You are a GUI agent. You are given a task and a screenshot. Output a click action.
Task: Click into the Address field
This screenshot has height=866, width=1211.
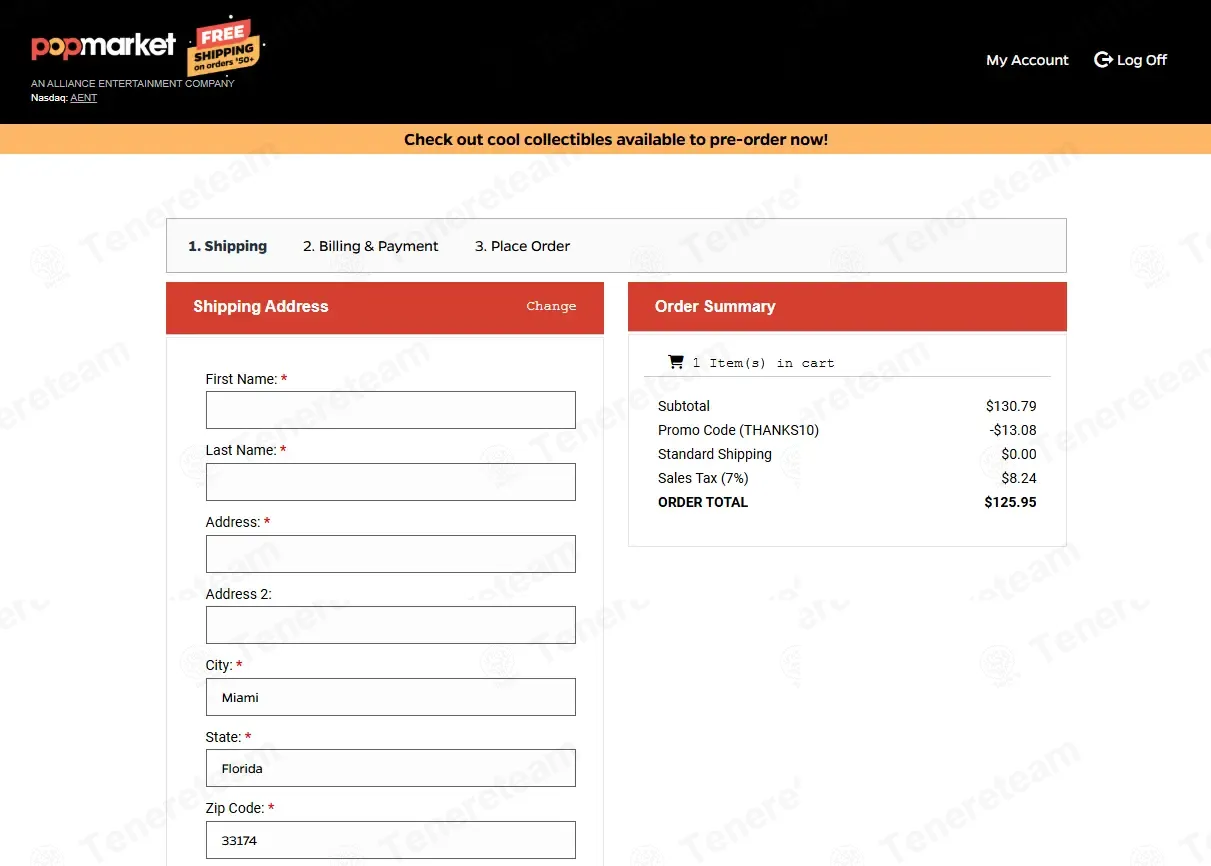coord(391,554)
